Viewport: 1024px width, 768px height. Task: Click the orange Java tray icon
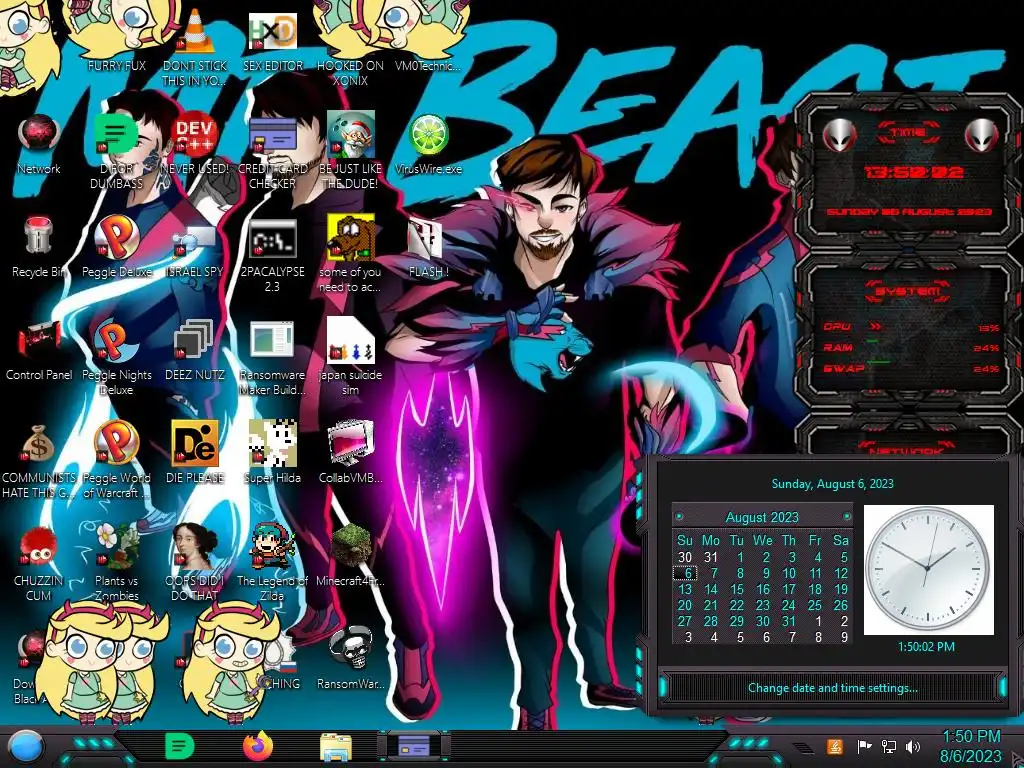[835, 746]
